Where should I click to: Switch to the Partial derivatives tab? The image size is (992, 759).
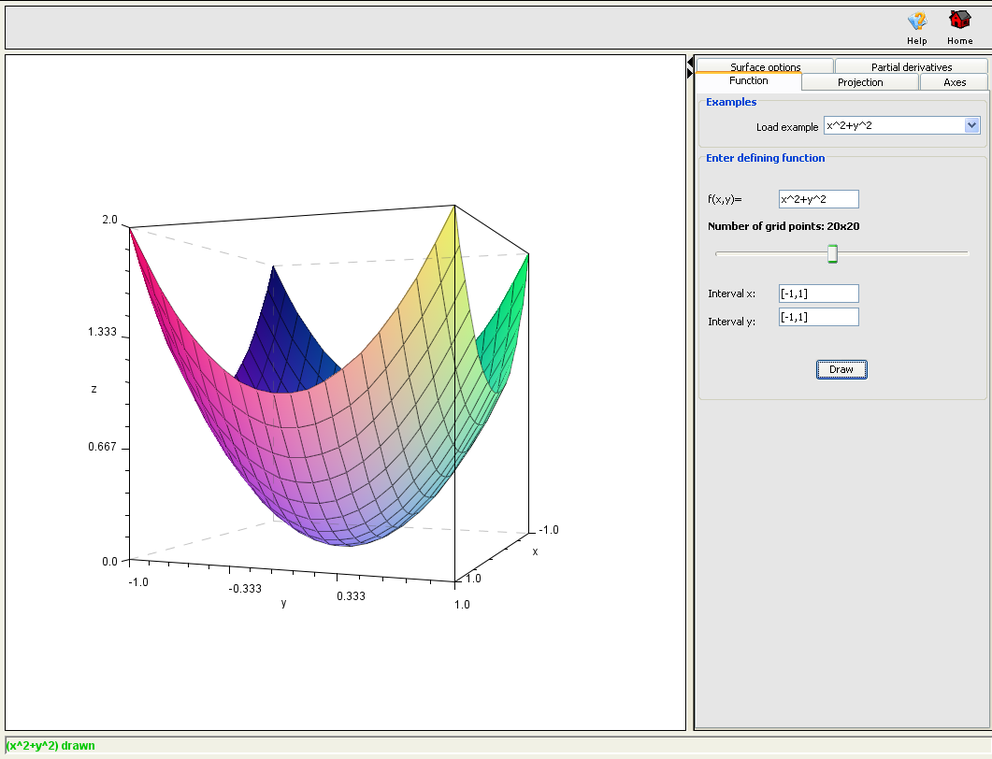[911, 67]
